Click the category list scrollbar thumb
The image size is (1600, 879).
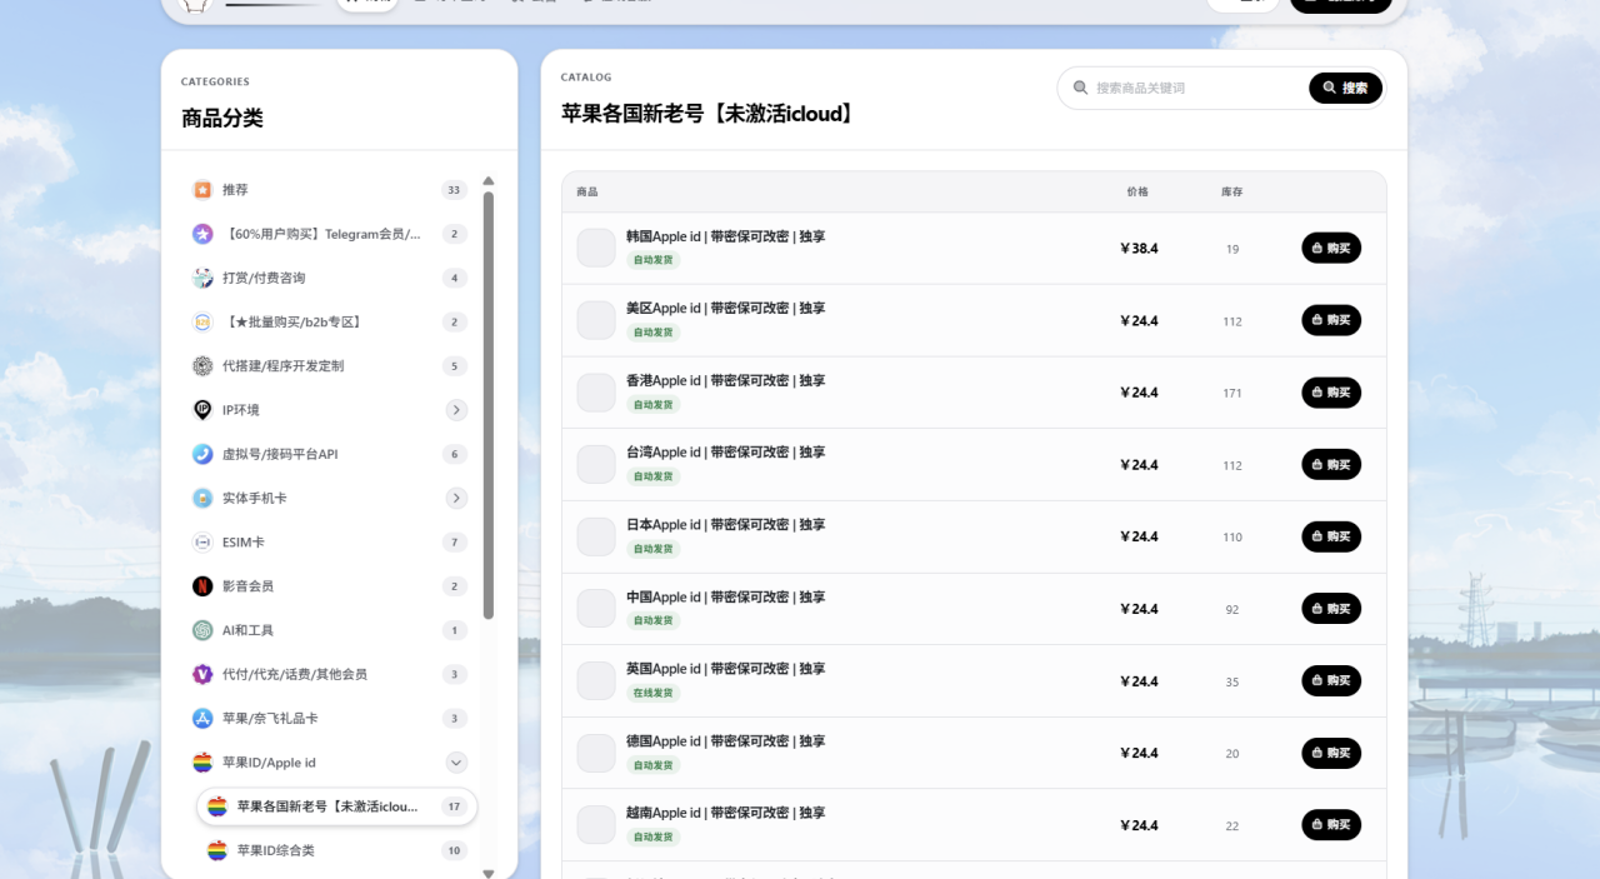pyautogui.click(x=488, y=405)
